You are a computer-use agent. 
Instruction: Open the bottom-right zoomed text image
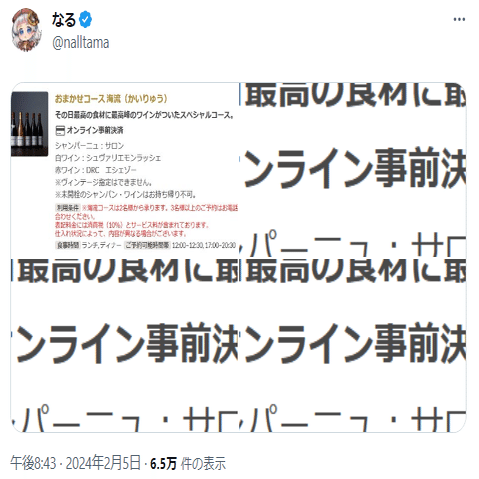353,345
